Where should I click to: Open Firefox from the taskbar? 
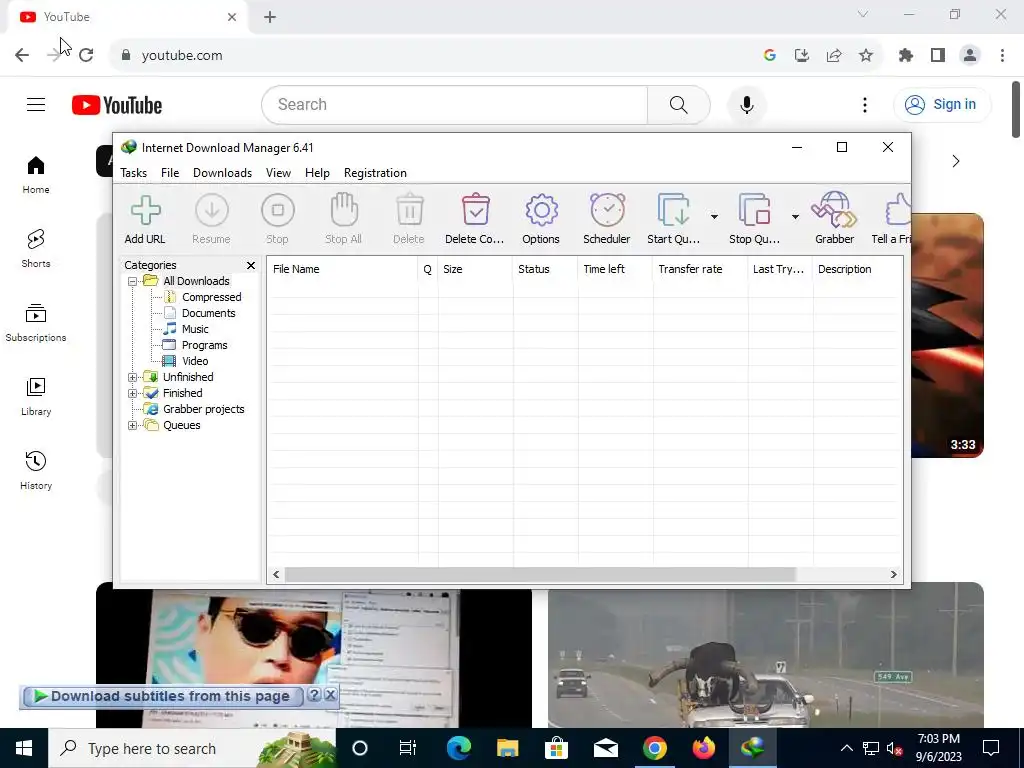[x=703, y=748]
